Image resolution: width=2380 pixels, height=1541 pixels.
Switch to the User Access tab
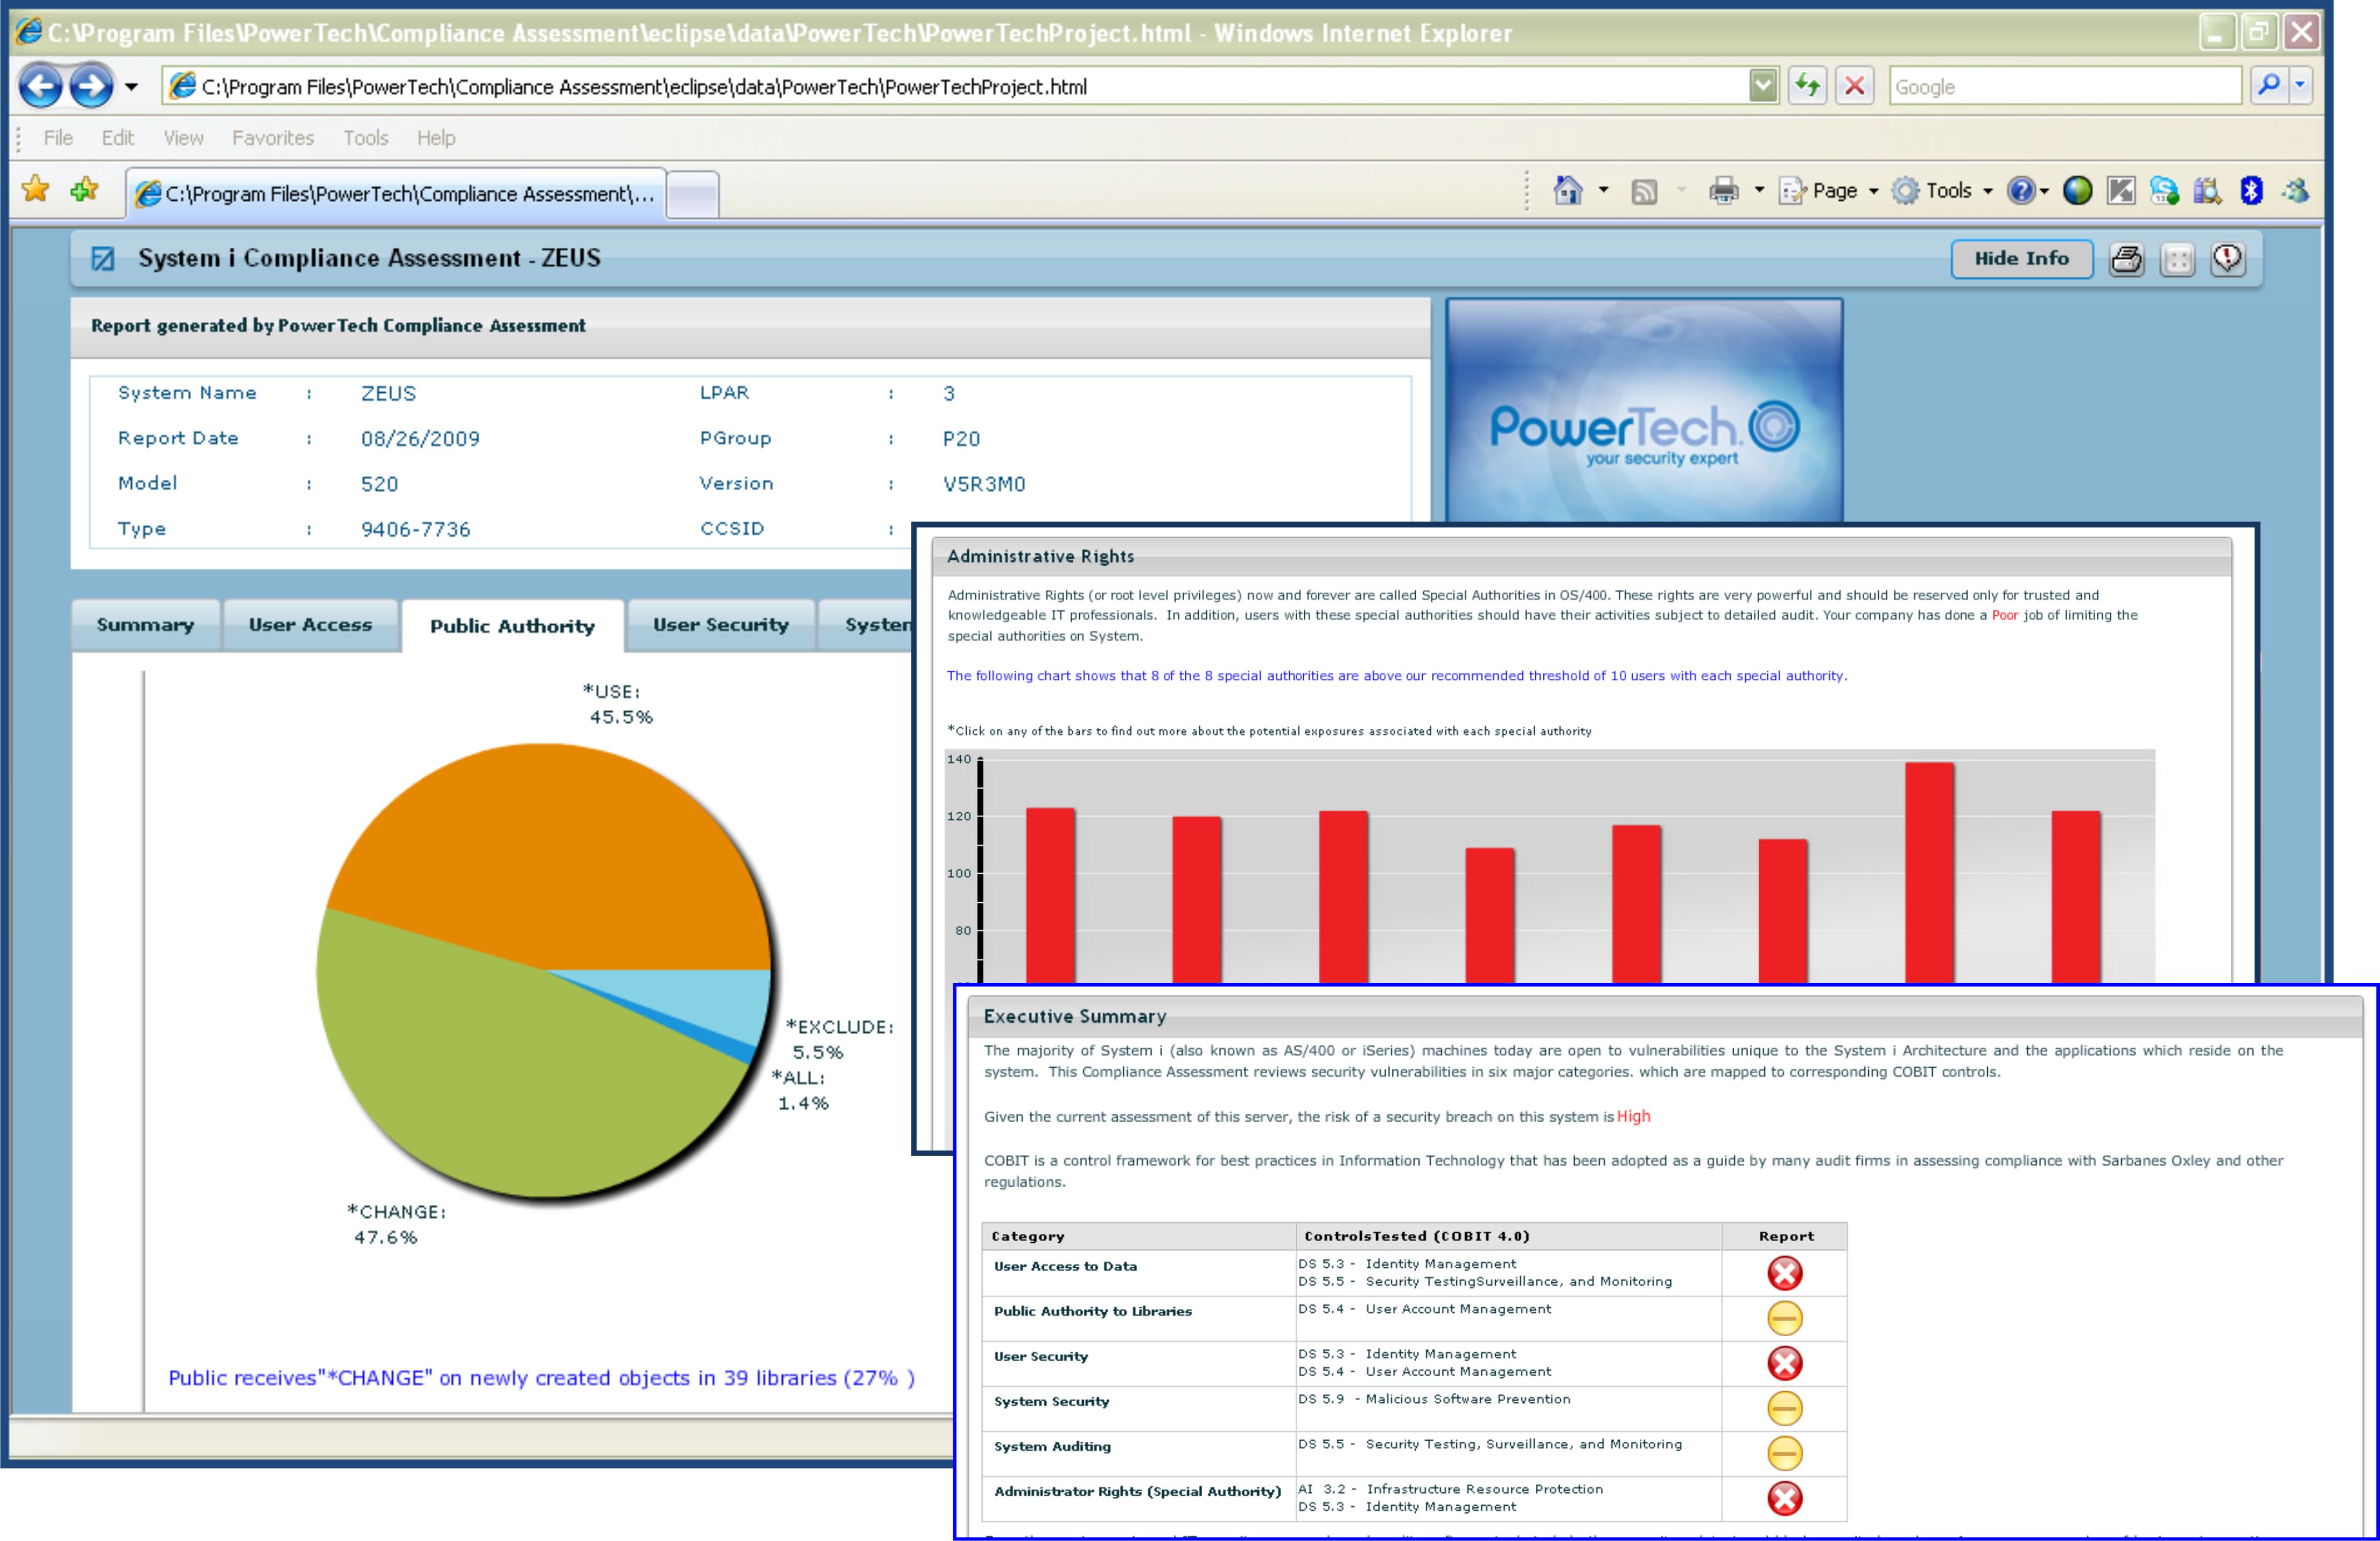point(310,626)
